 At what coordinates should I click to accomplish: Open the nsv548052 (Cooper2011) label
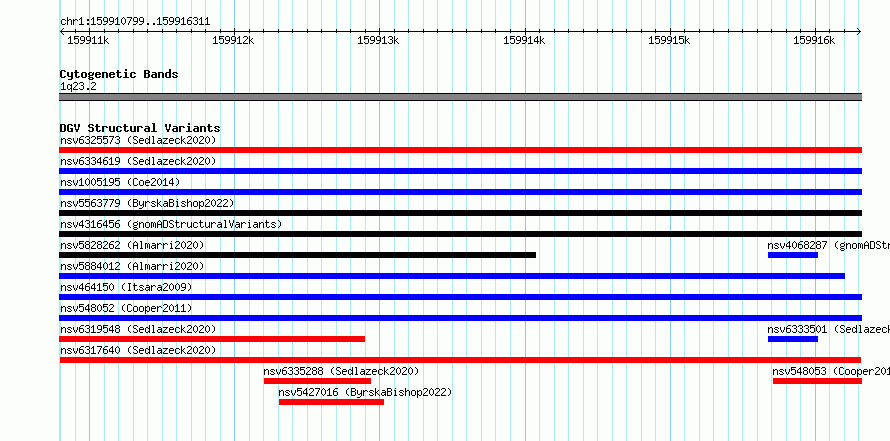pos(126,308)
